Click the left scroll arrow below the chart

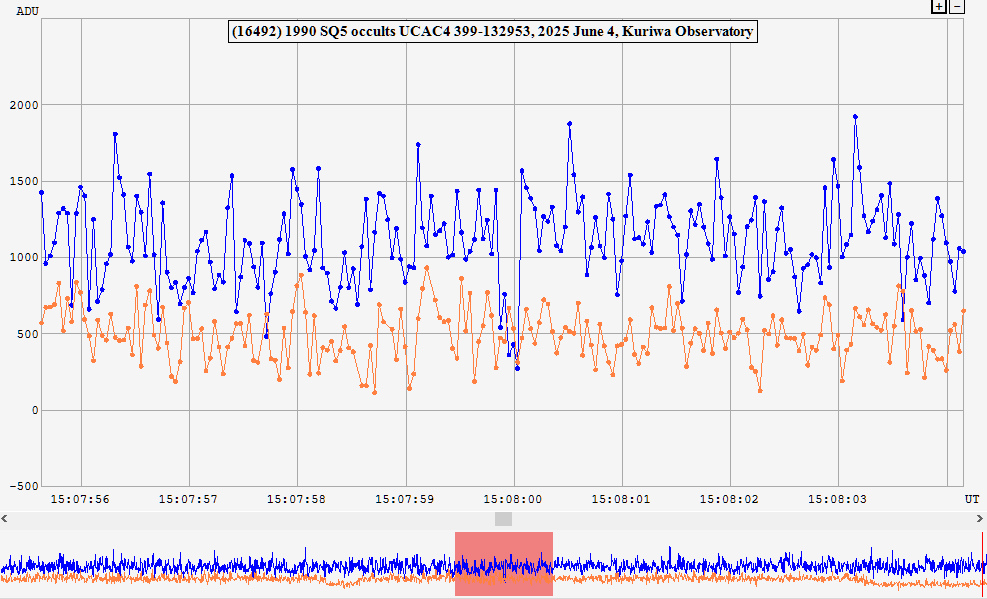(5, 519)
